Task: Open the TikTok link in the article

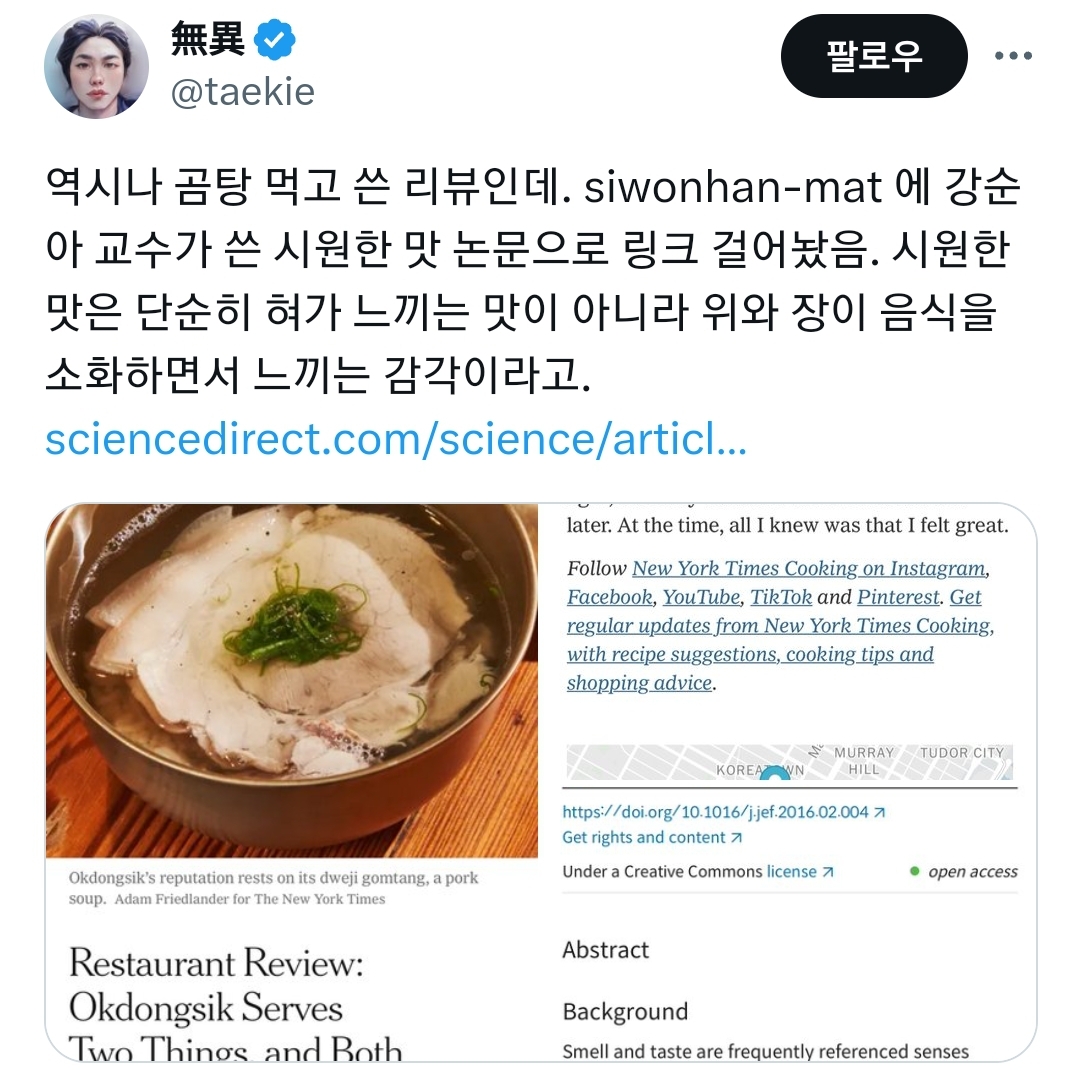Action: click(781, 597)
